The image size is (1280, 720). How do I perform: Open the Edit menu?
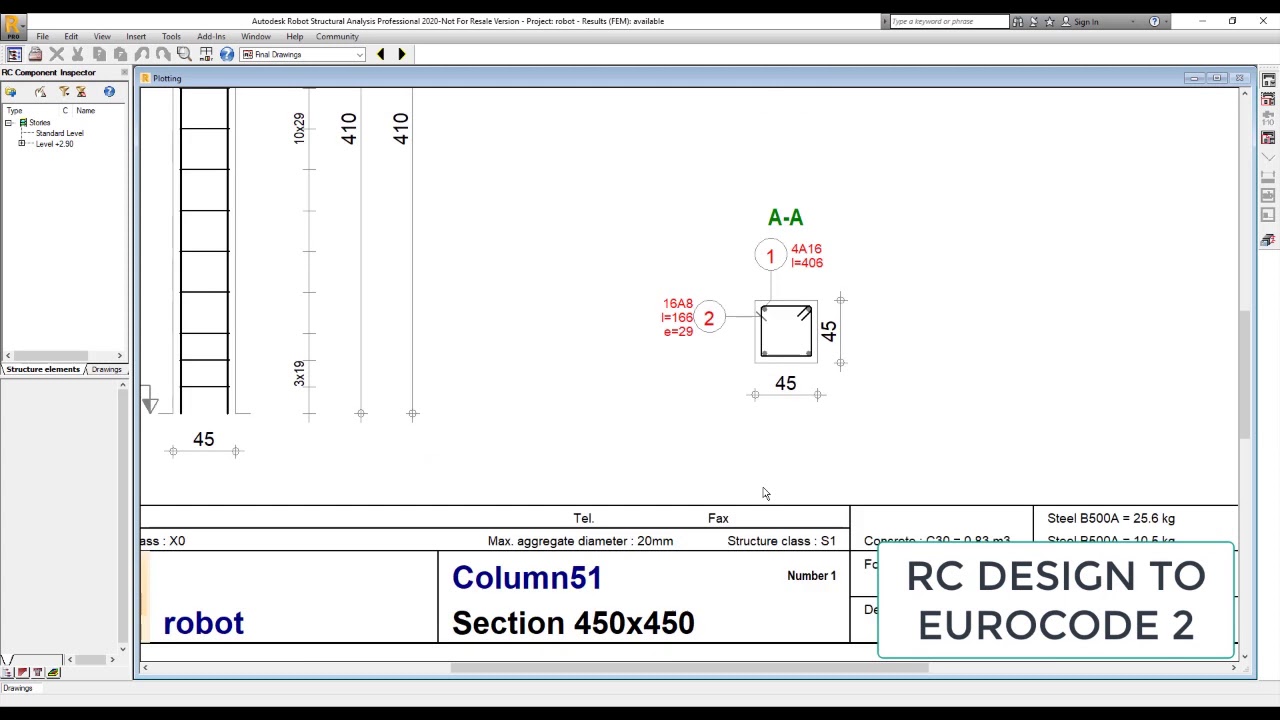[x=71, y=37]
